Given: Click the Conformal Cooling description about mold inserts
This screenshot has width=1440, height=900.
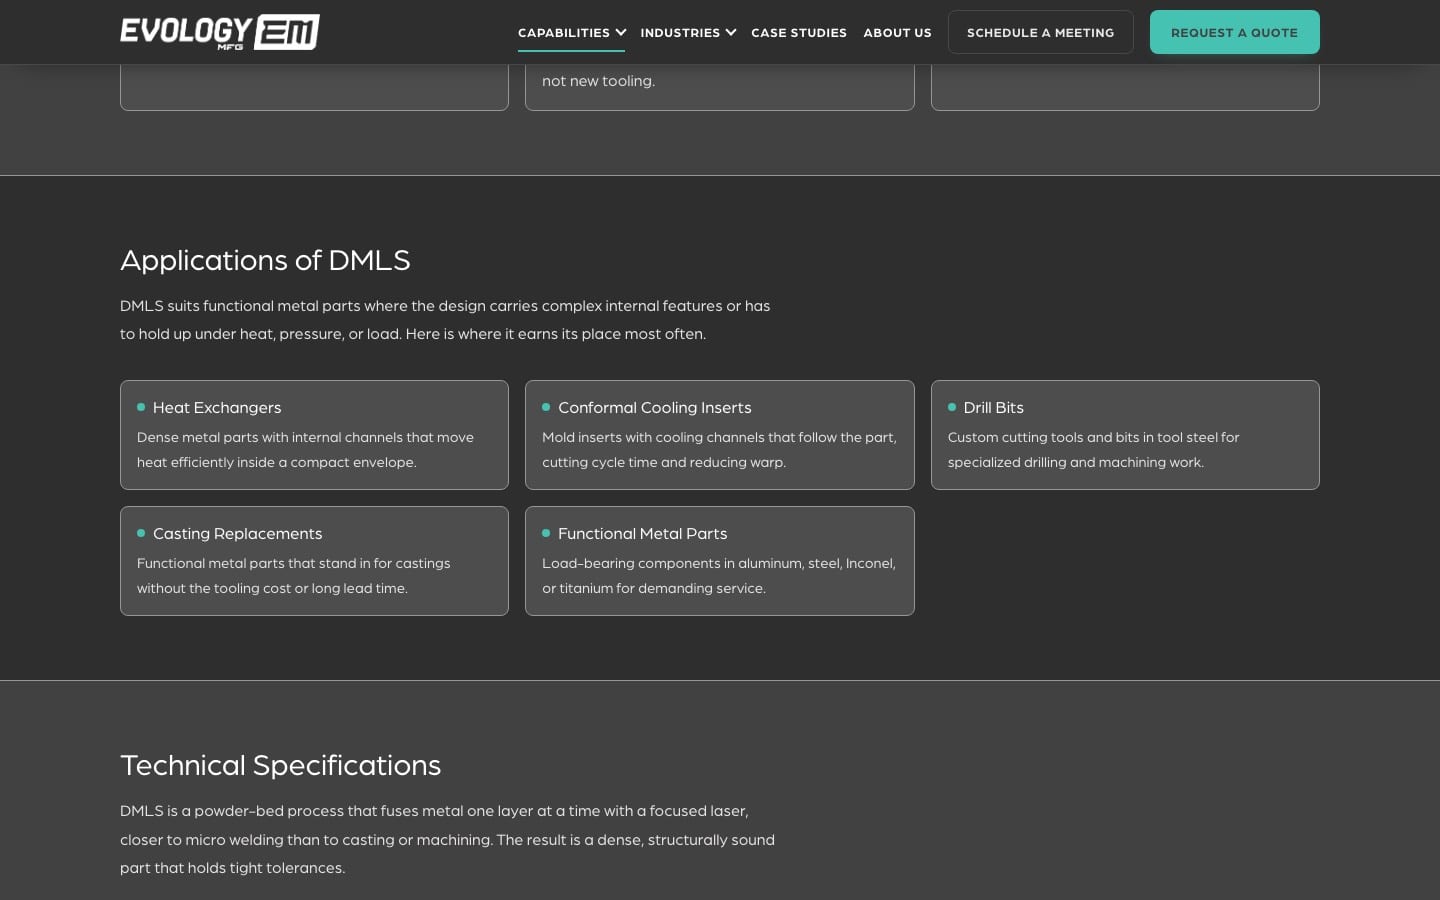Looking at the screenshot, I should 719,450.
